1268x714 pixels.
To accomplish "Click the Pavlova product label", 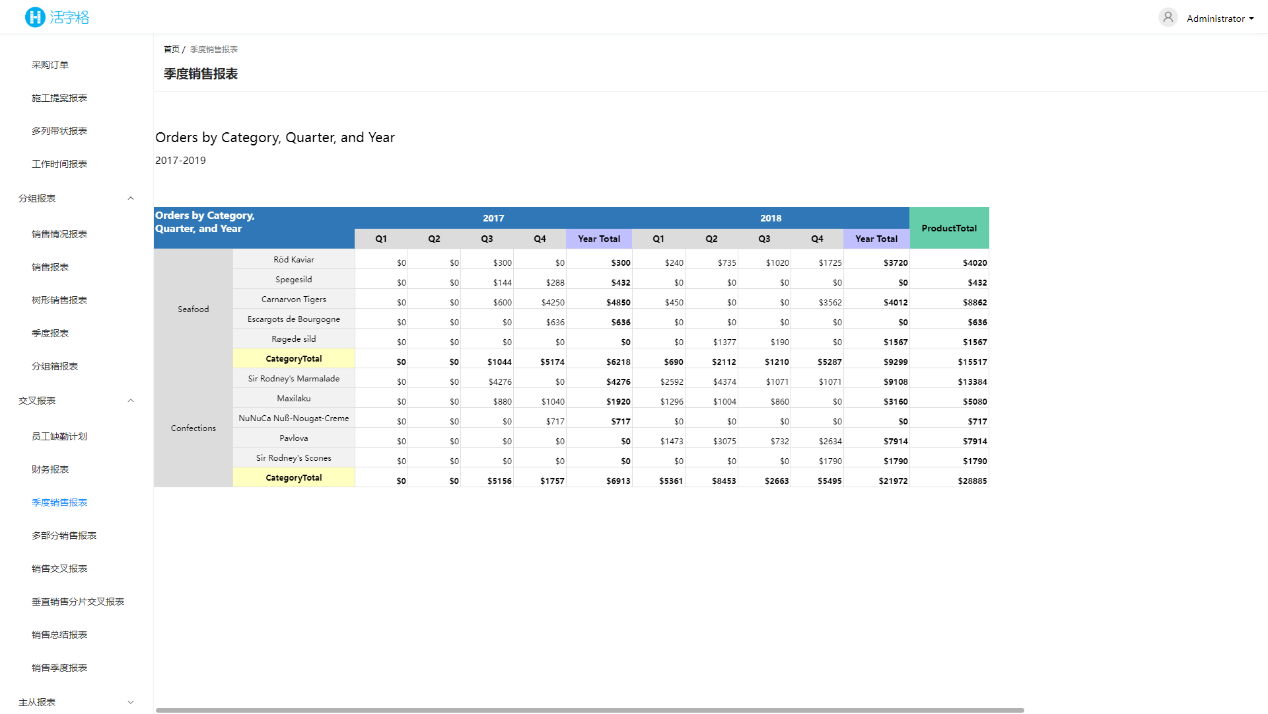I will click(x=294, y=438).
